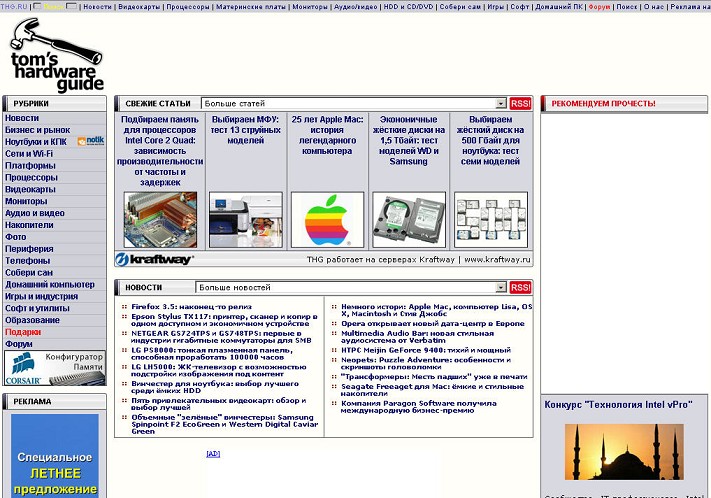Open Видеокарты in the top navigation bar
Viewport: 711px width, 498px height.
click(x=139, y=7)
